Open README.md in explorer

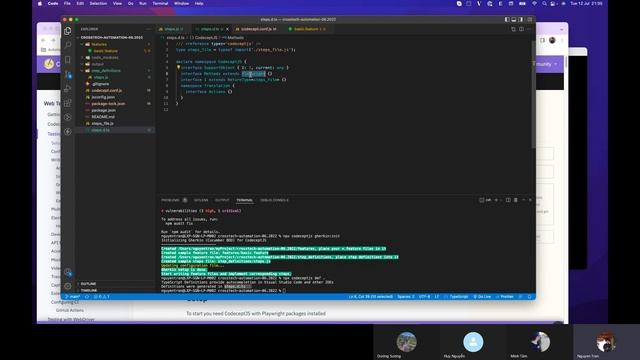(102, 117)
